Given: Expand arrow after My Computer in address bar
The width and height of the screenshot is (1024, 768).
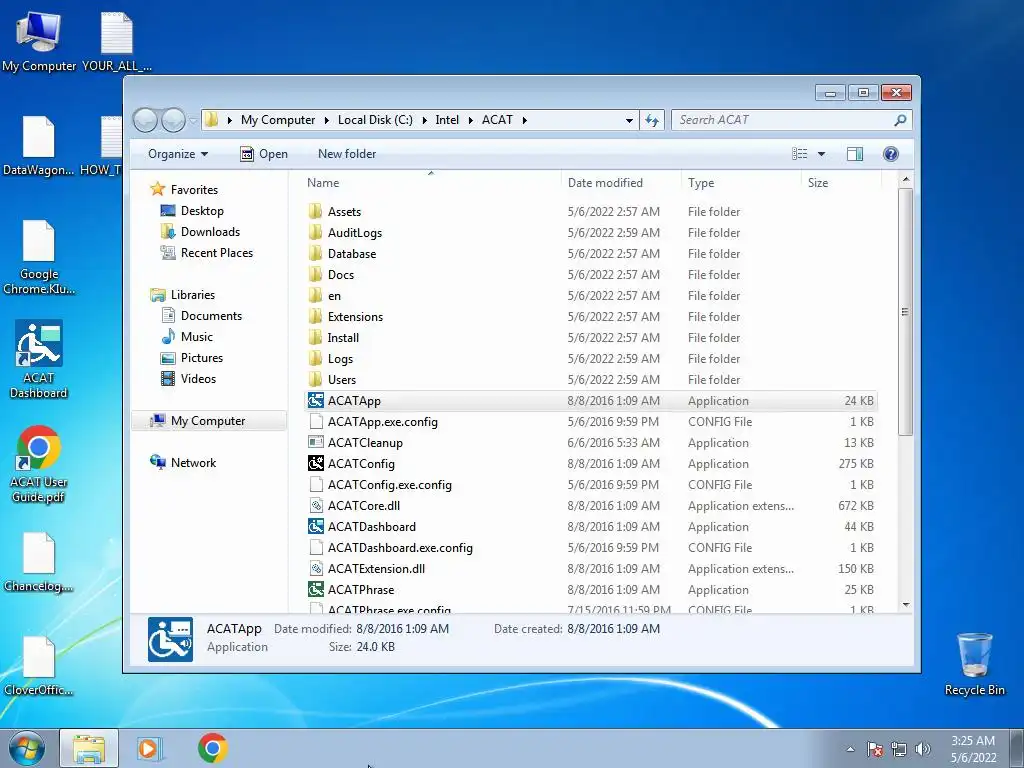Looking at the screenshot, I should tap(327, 120).
